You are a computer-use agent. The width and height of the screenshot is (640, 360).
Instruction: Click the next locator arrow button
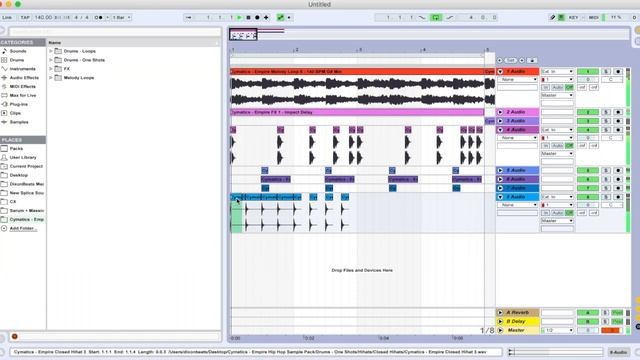pyautogui.click(x=522, y=60)
